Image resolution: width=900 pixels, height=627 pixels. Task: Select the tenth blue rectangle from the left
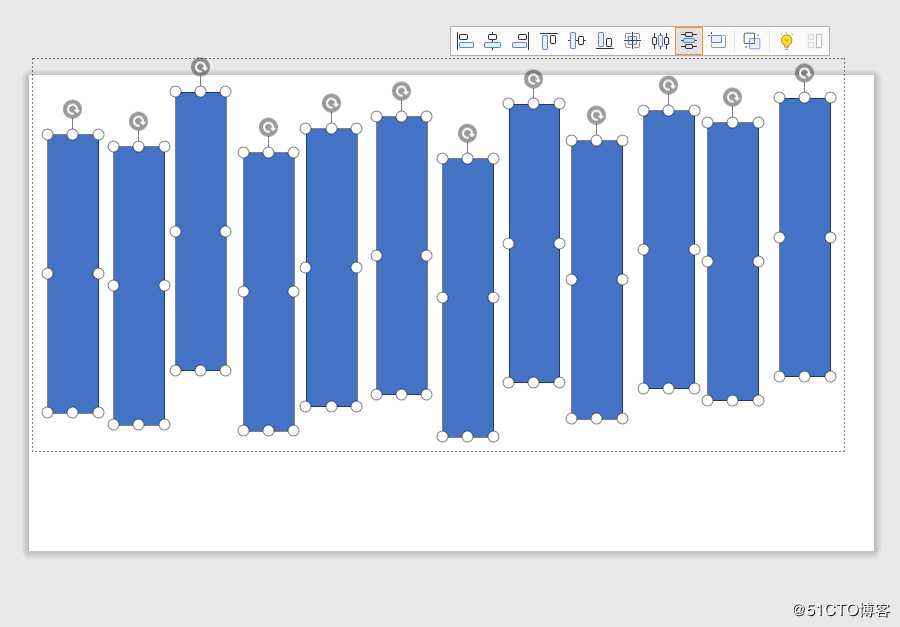pyautogui.click(x=669, y=249)
